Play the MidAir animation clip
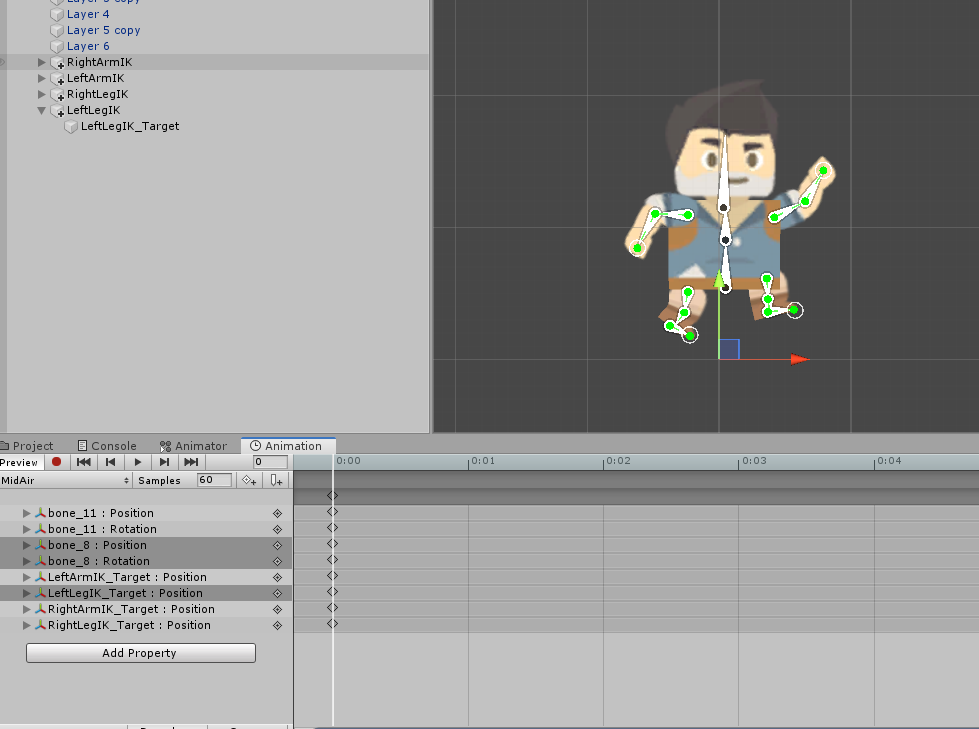Viewport: 979px width, 729px height. pos(137,462)
